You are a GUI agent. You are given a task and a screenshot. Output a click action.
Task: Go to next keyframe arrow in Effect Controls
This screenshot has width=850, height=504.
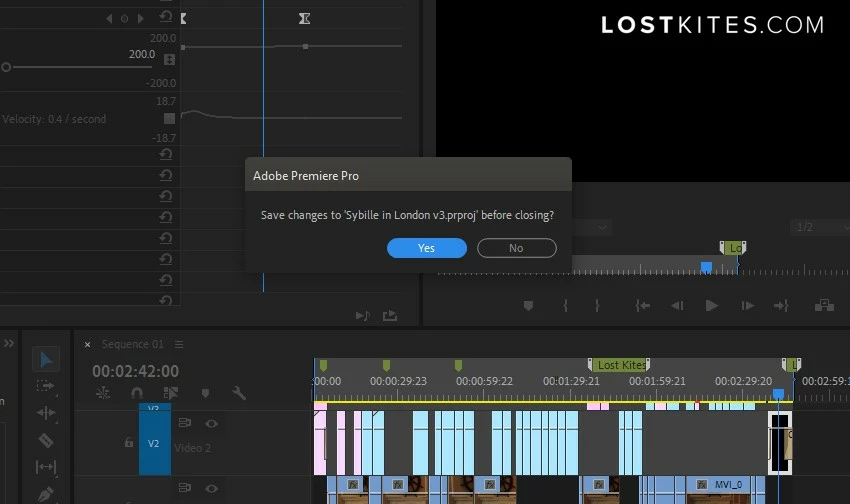click(140, 18)
